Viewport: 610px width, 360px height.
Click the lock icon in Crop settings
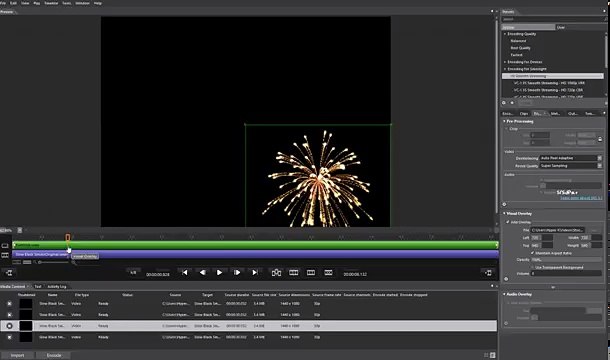(x=600, y=139)
